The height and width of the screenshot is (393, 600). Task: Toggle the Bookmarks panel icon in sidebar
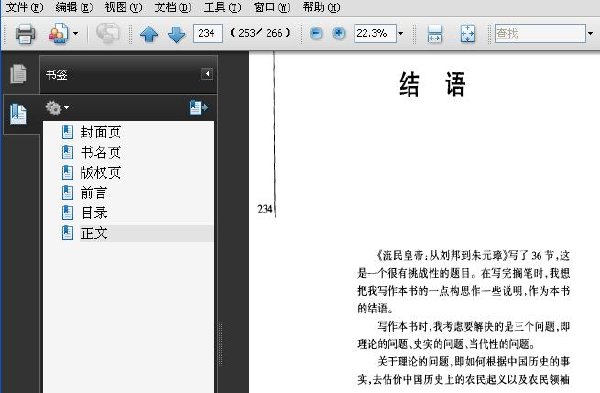pyautogui.click(x=19, y=114)
